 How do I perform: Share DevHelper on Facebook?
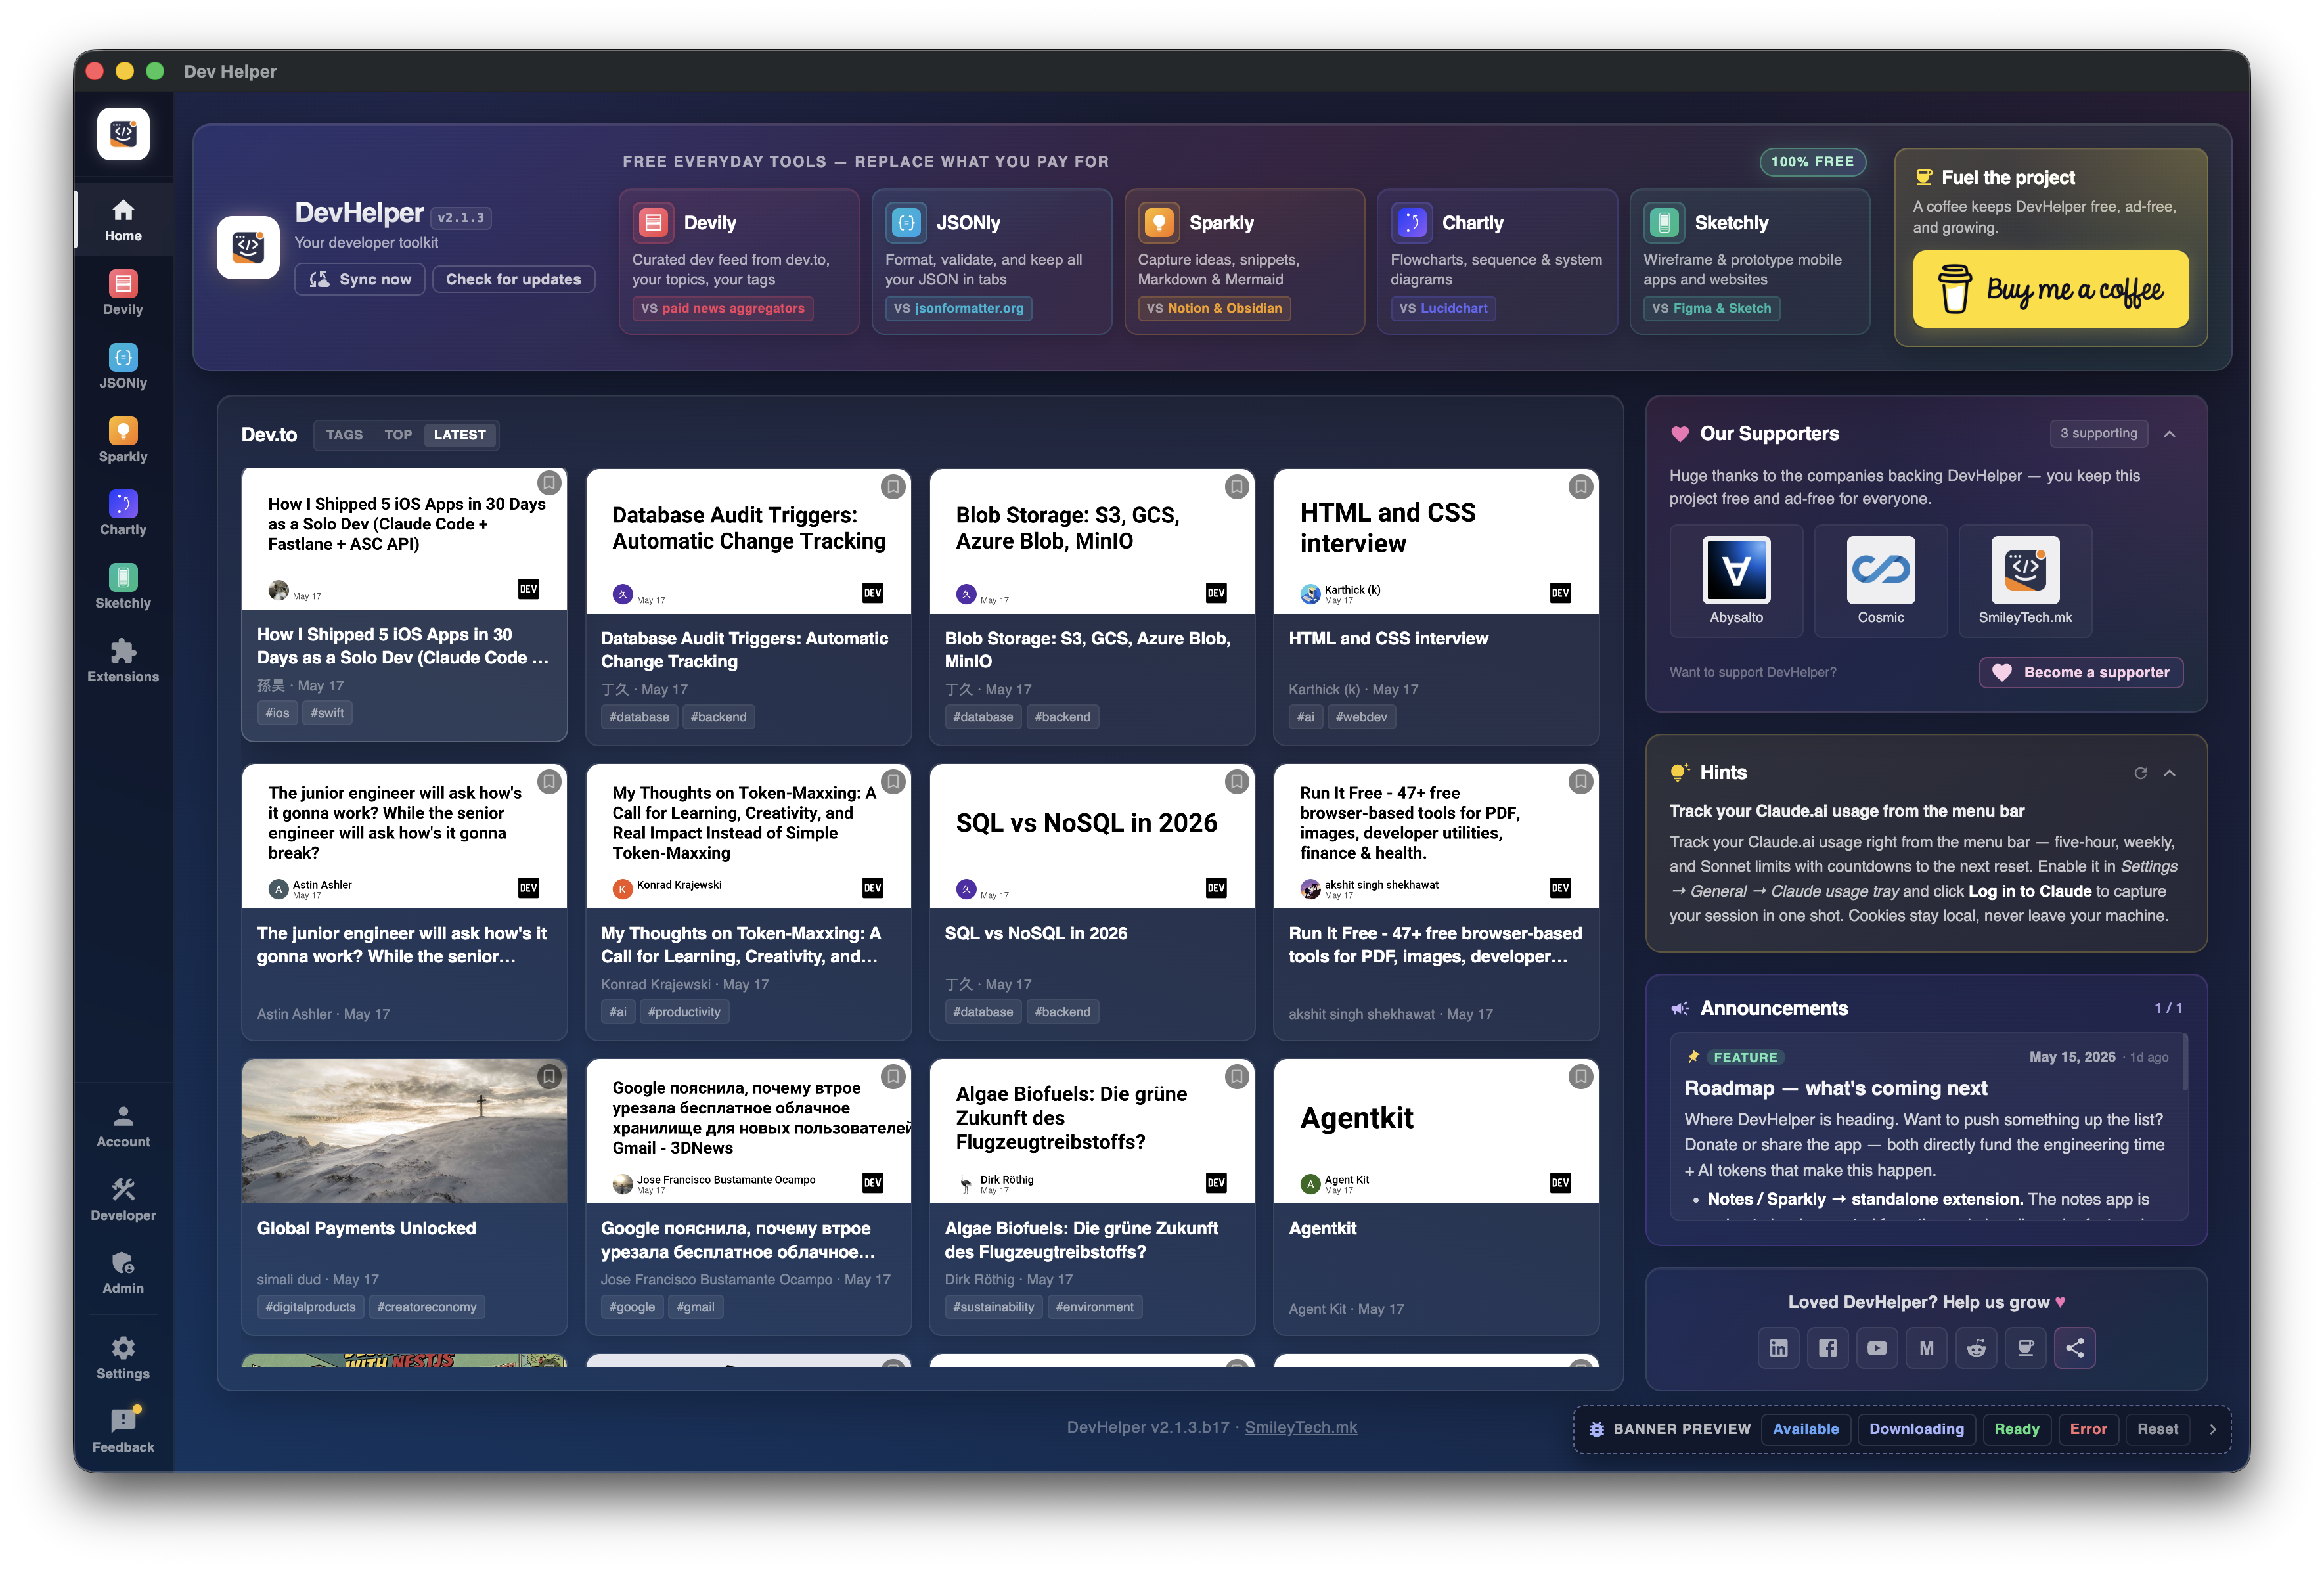1828,1348
